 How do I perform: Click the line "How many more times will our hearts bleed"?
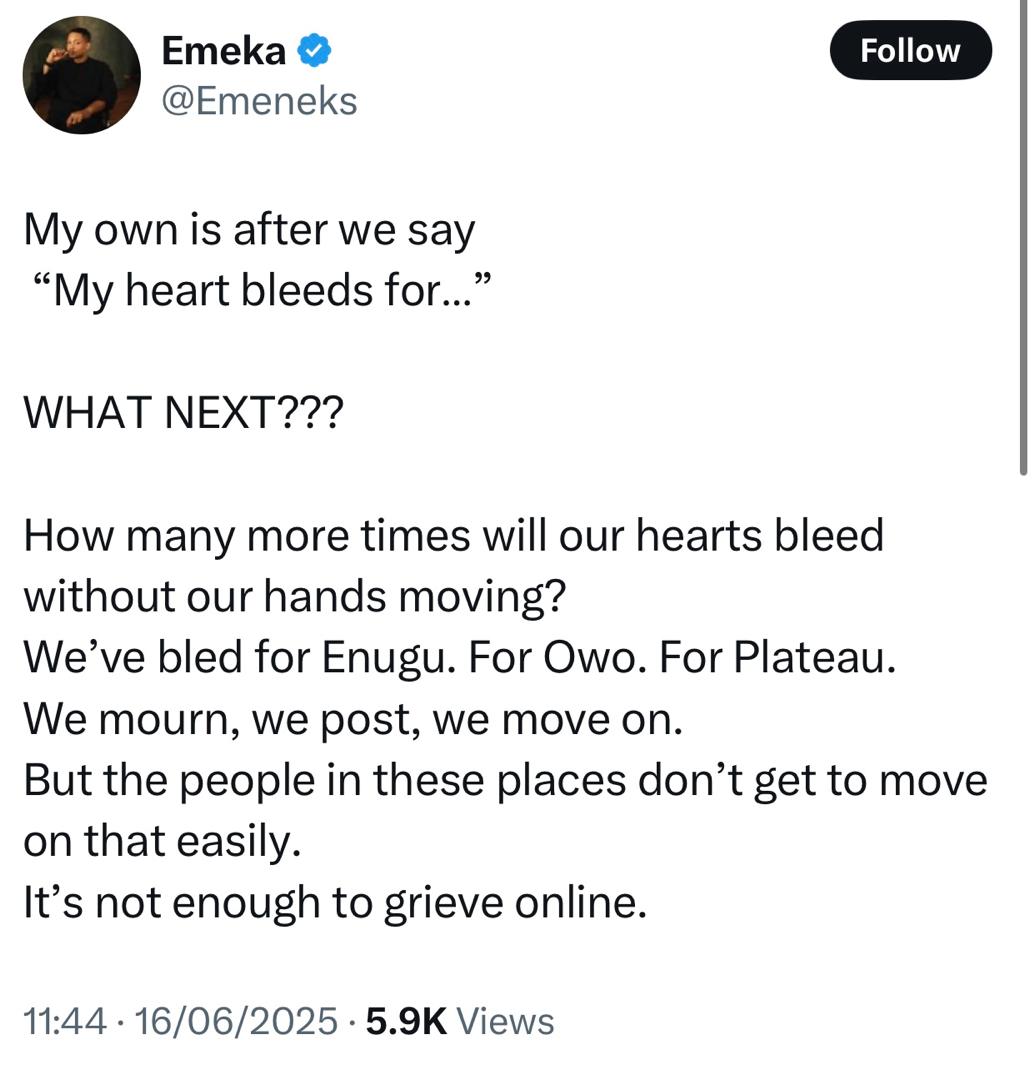tap(454, 536)
